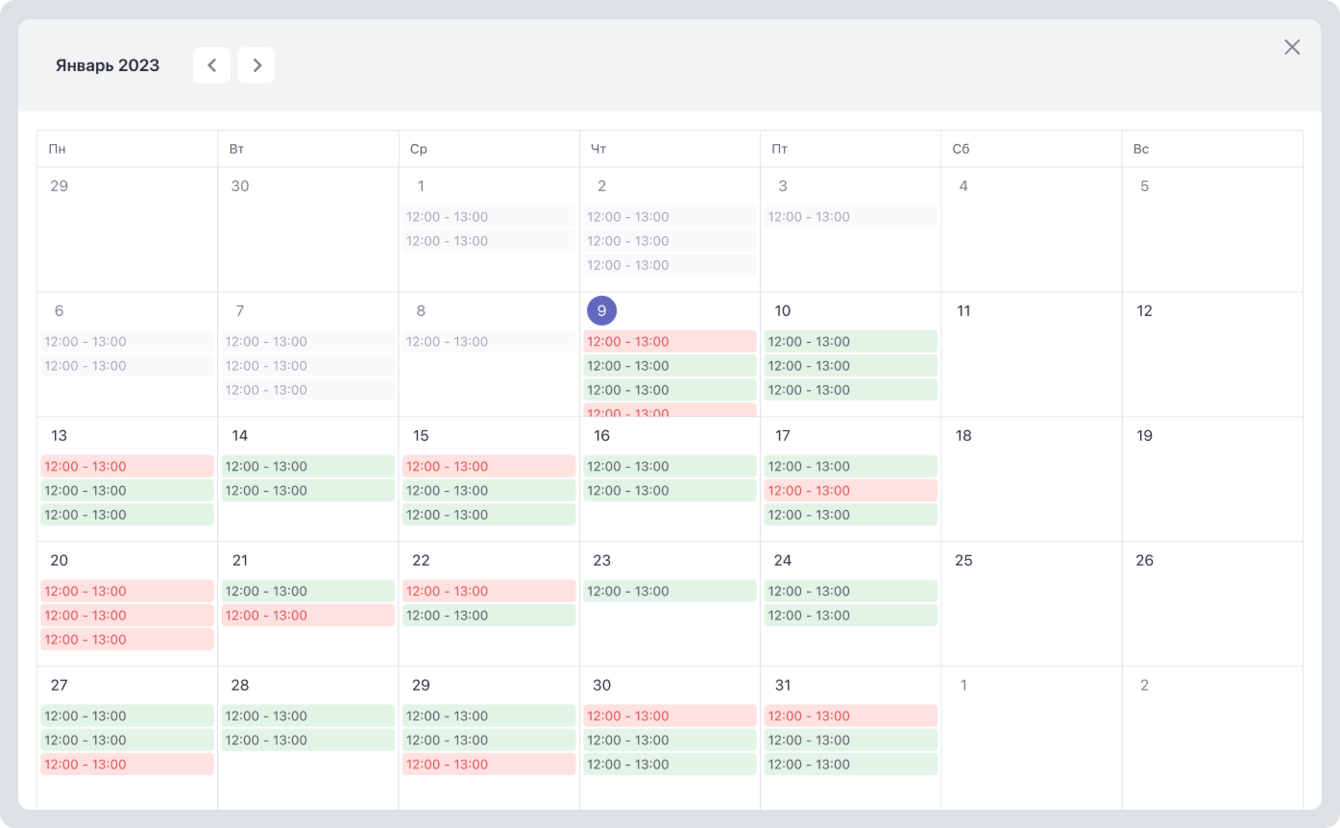Open the first green slot on January 24
1340x828 pixels.
coord(850,592)
